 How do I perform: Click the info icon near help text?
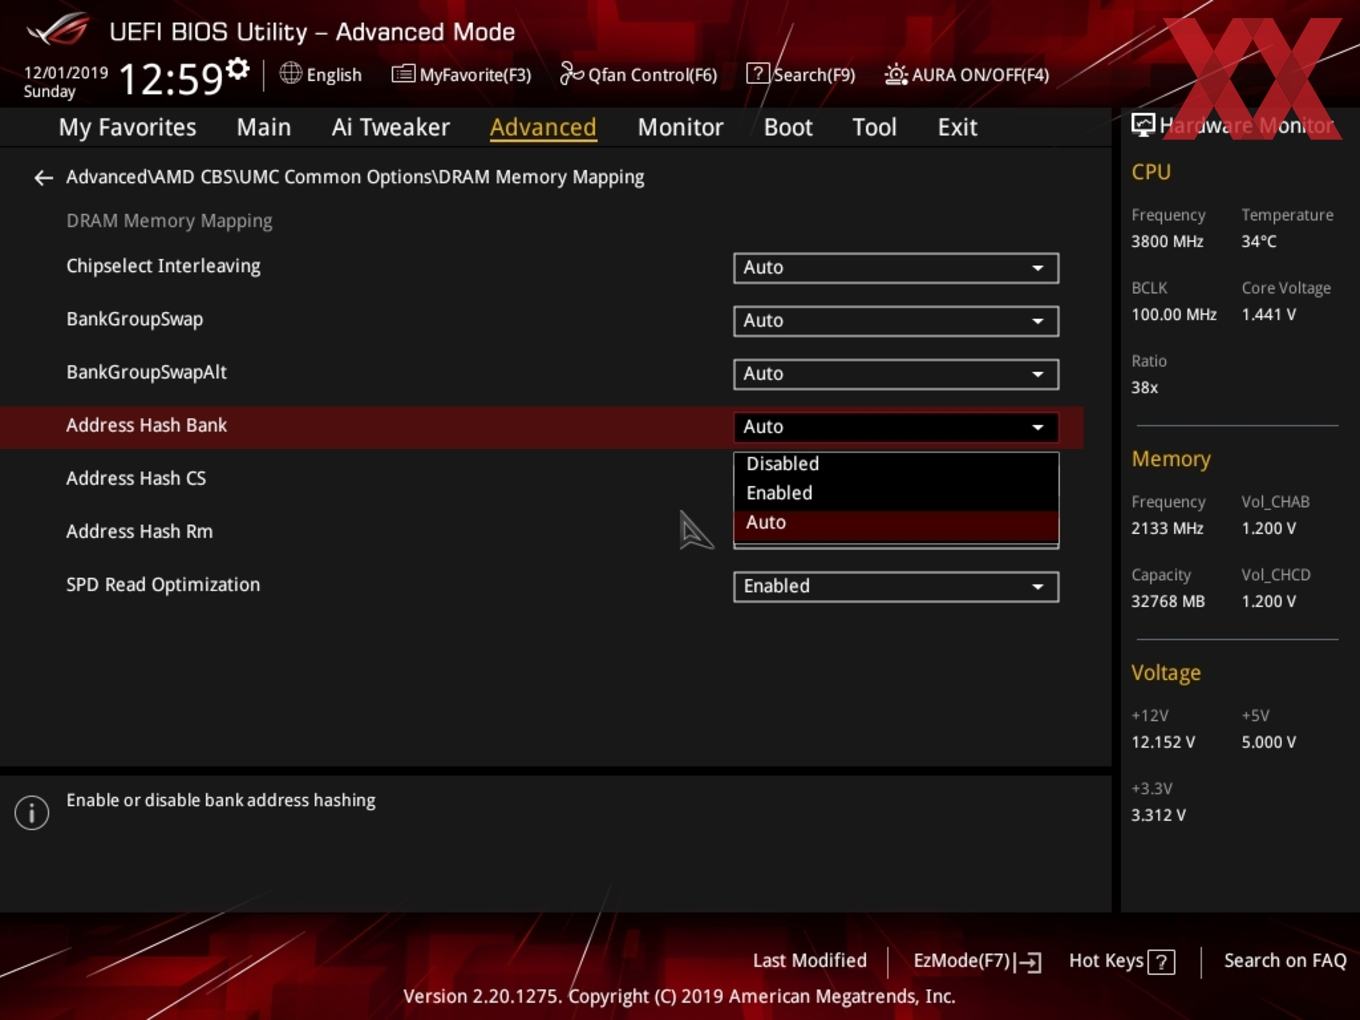point(32,812)
